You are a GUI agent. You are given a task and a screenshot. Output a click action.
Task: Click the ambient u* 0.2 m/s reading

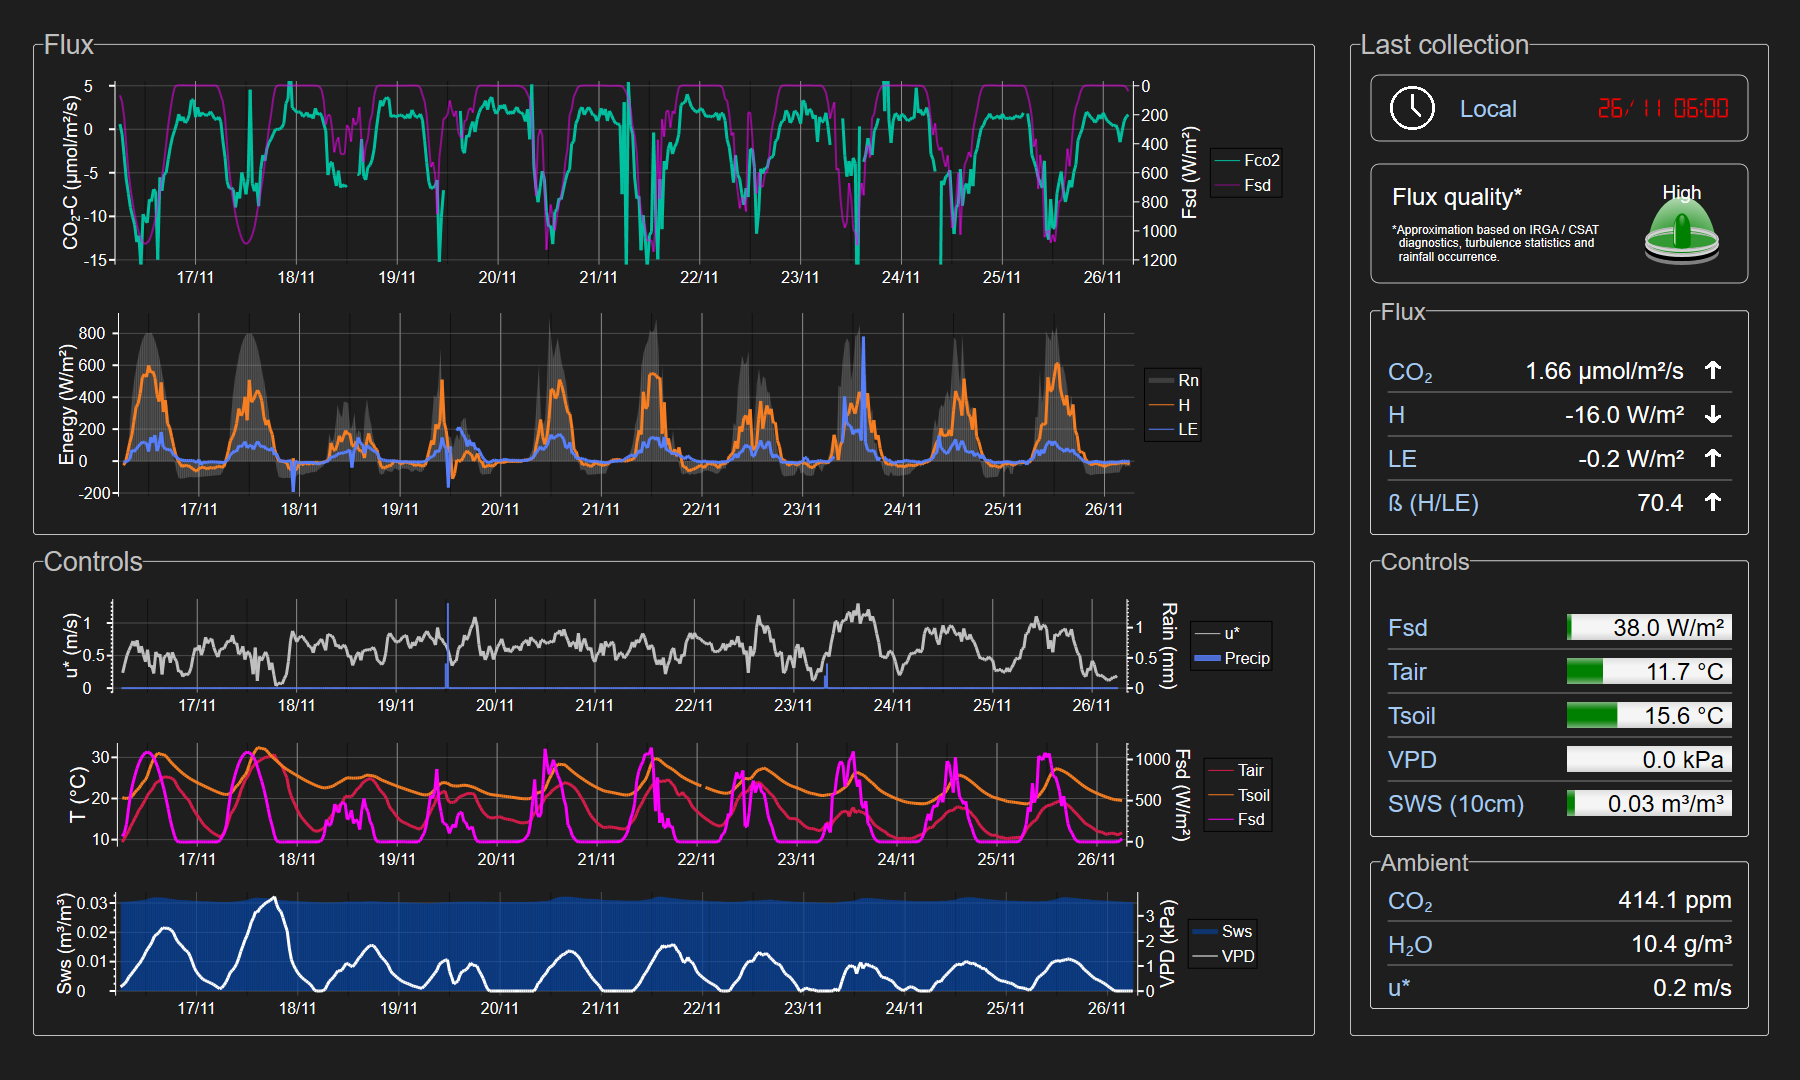point(1691,988)
